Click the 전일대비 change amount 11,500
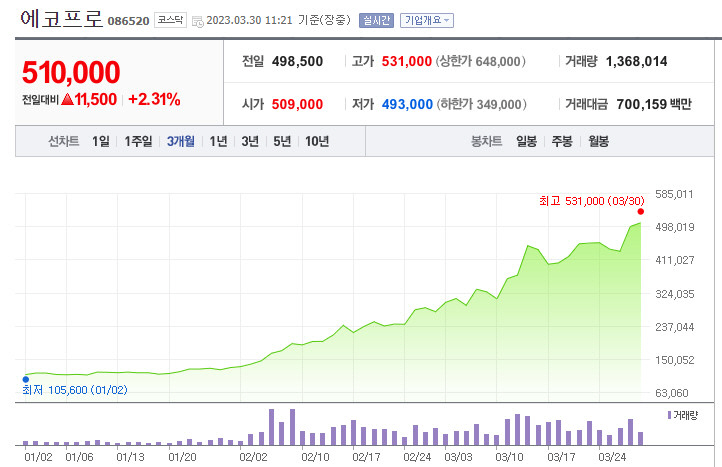The width and height of the screenshot is (722, 467). 96,99
